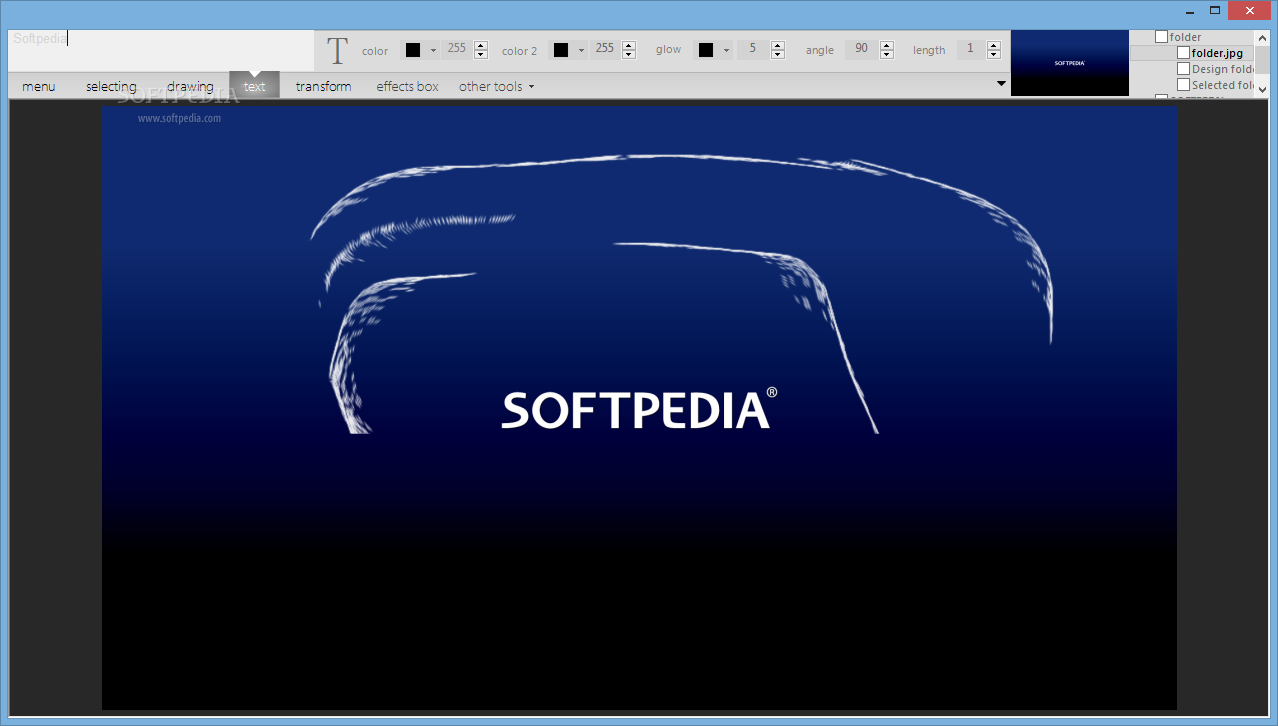Screen dimensions: 1278x726
Task: Decrease the length value with its down arrow
Action: (x=994, y=55)
